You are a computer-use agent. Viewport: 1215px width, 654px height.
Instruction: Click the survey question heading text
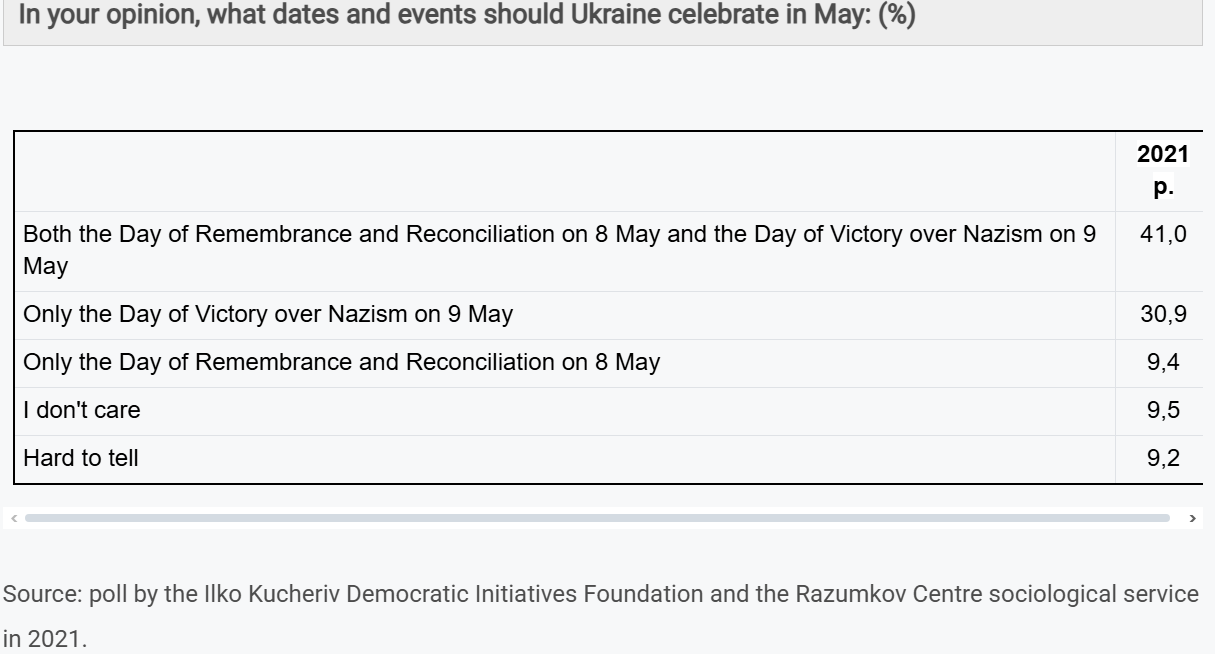click(x=467, y=17)
